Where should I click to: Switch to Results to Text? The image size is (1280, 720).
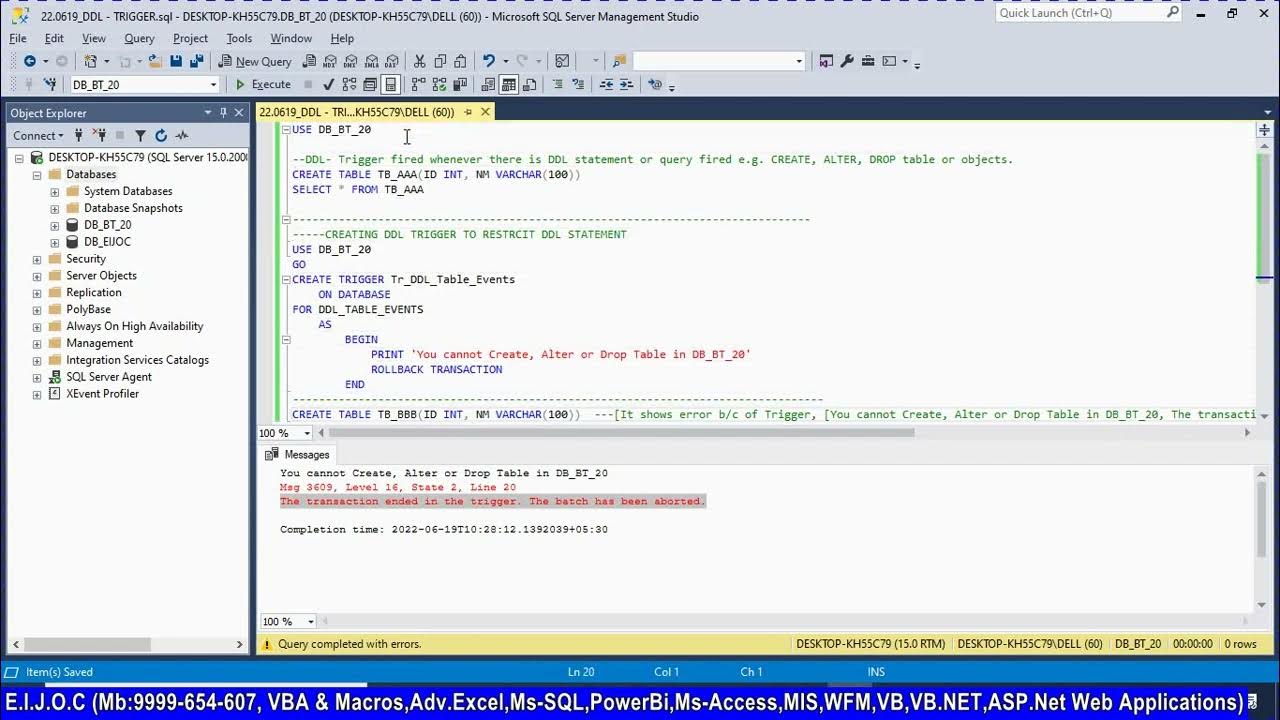pos(488,85)
